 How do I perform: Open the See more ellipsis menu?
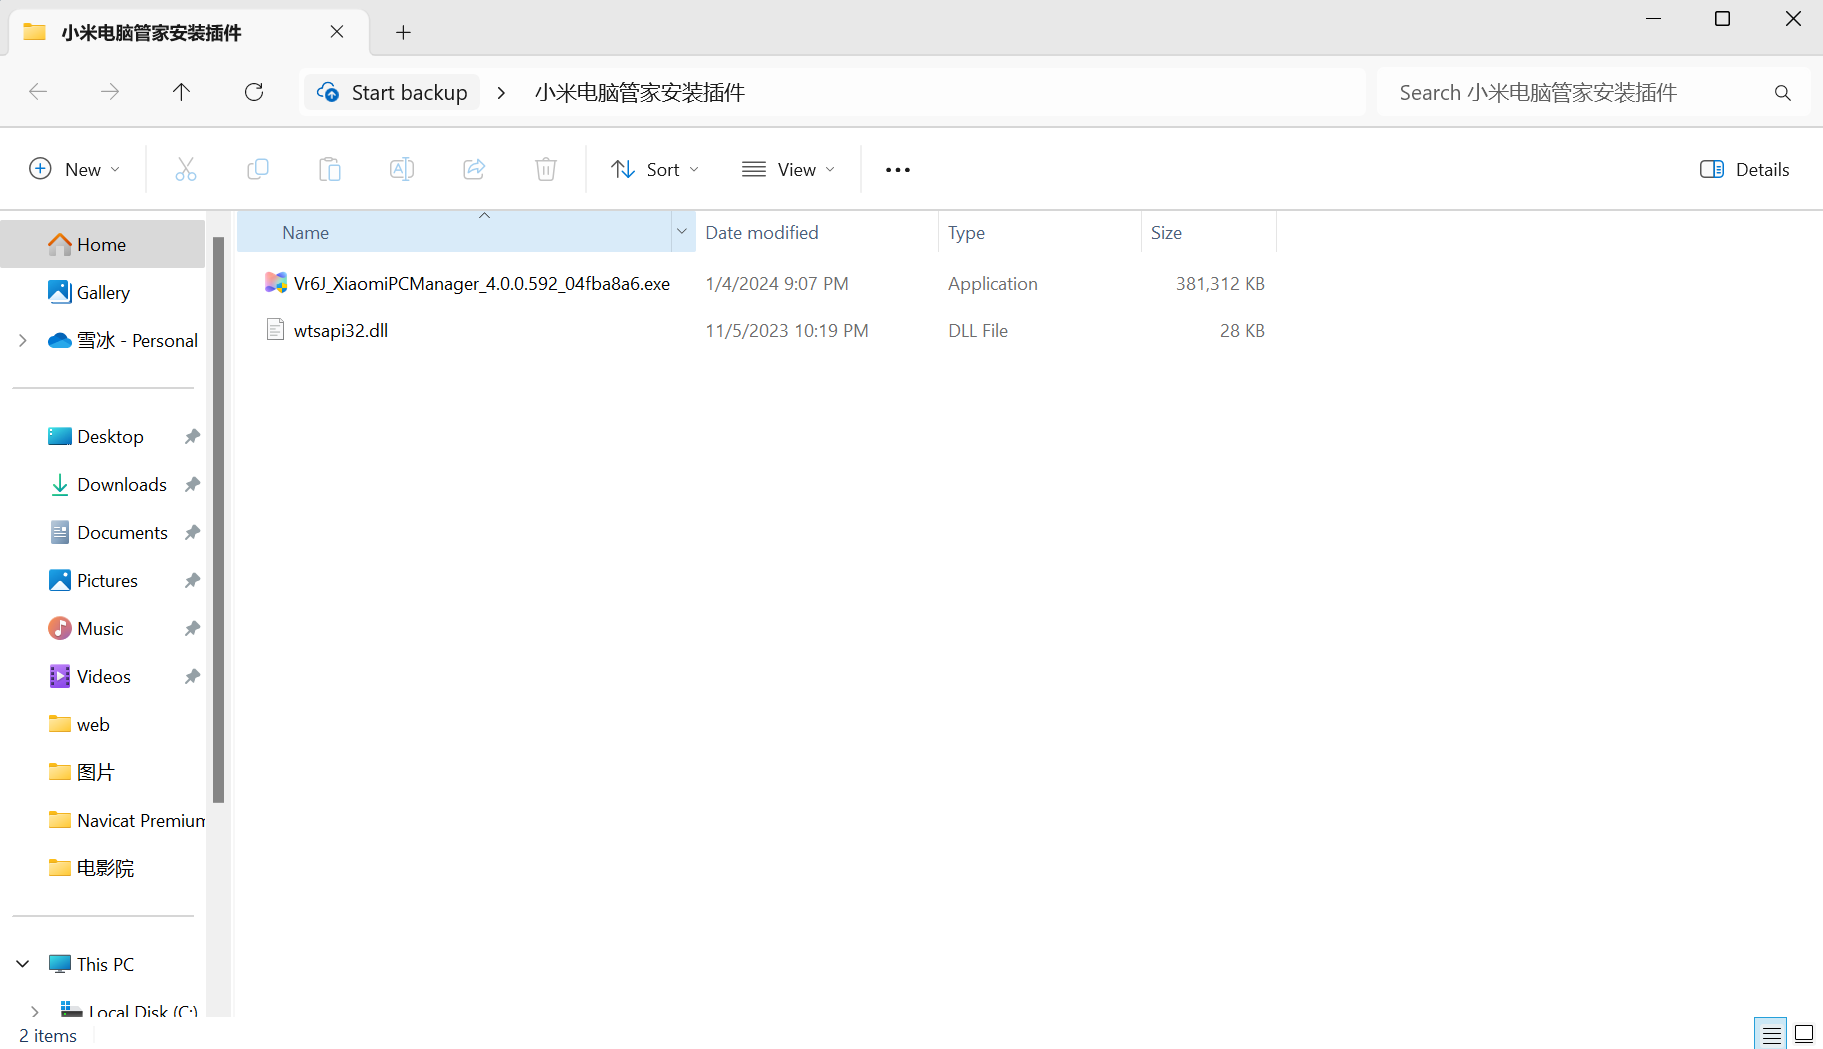898,170
